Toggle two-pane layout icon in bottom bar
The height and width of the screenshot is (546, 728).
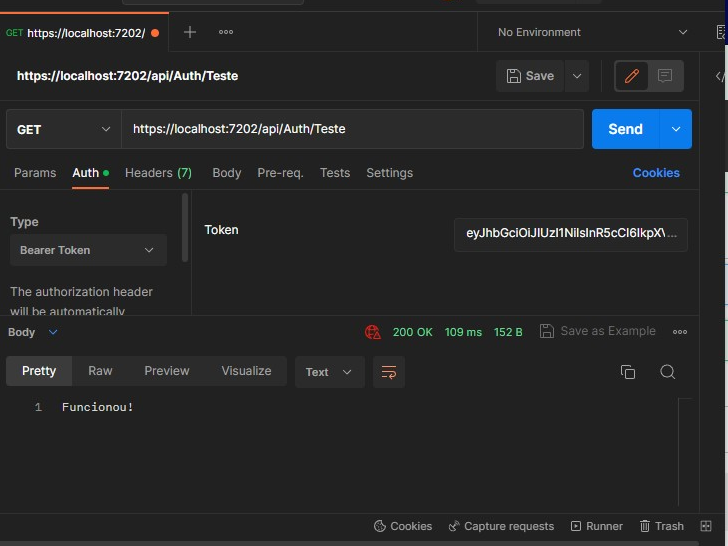pyautogui.click(x=706, y=526)
